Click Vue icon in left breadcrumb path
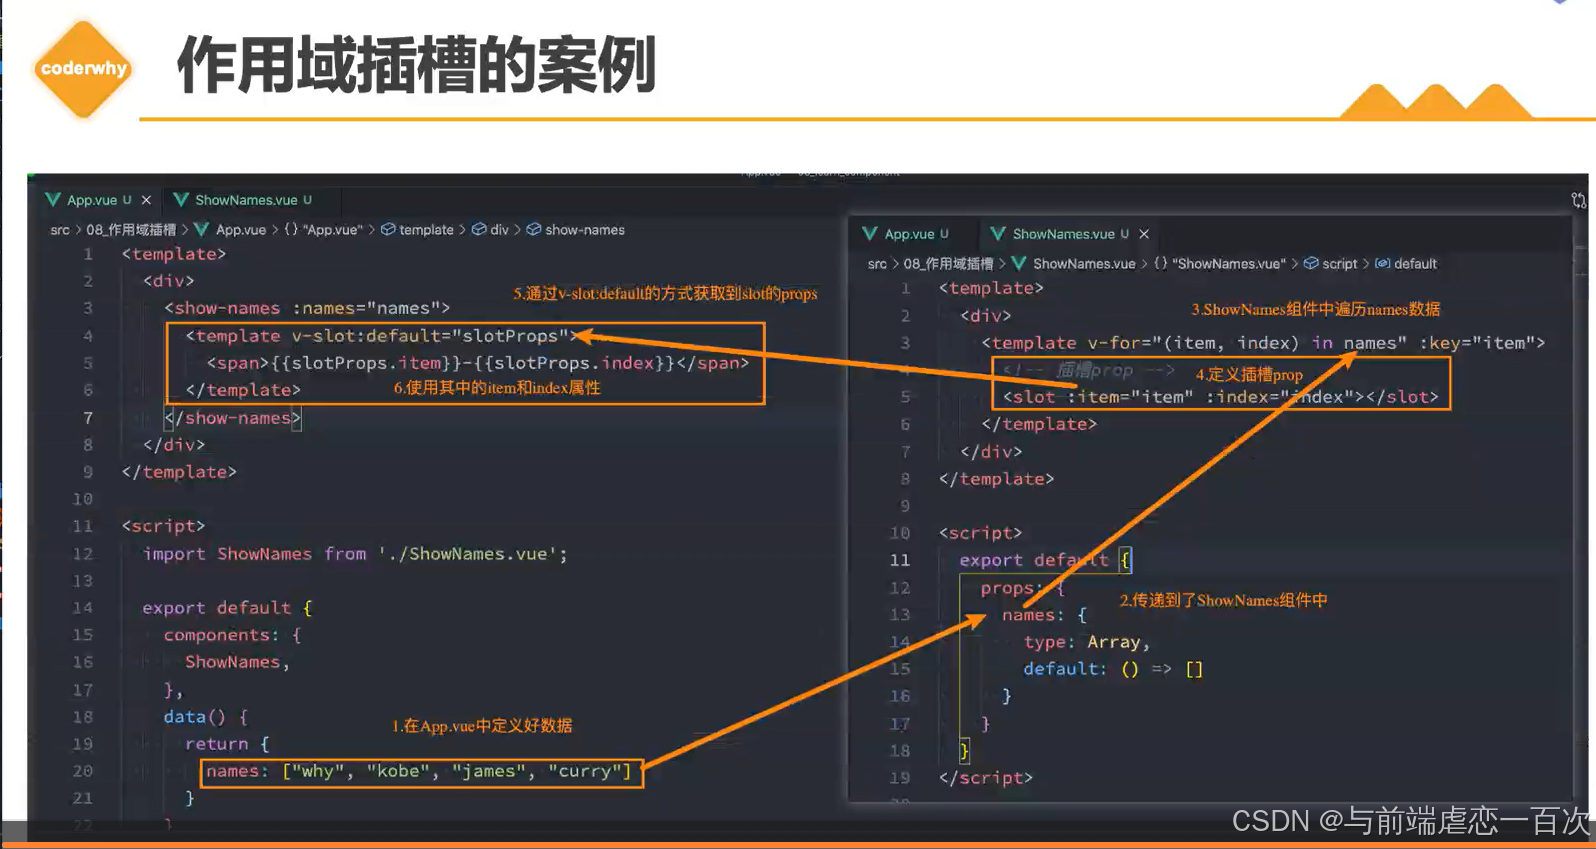 201,230
